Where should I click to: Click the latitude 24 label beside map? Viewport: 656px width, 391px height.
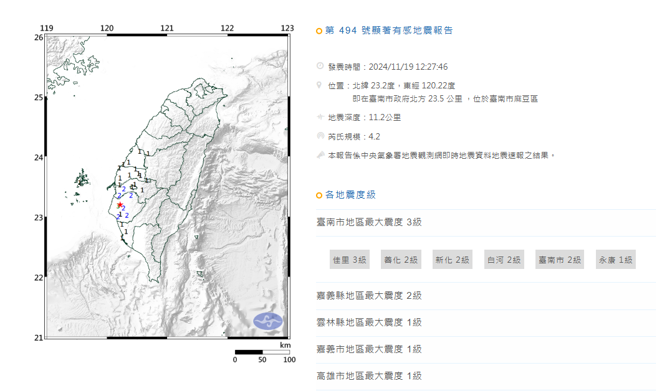38,158
